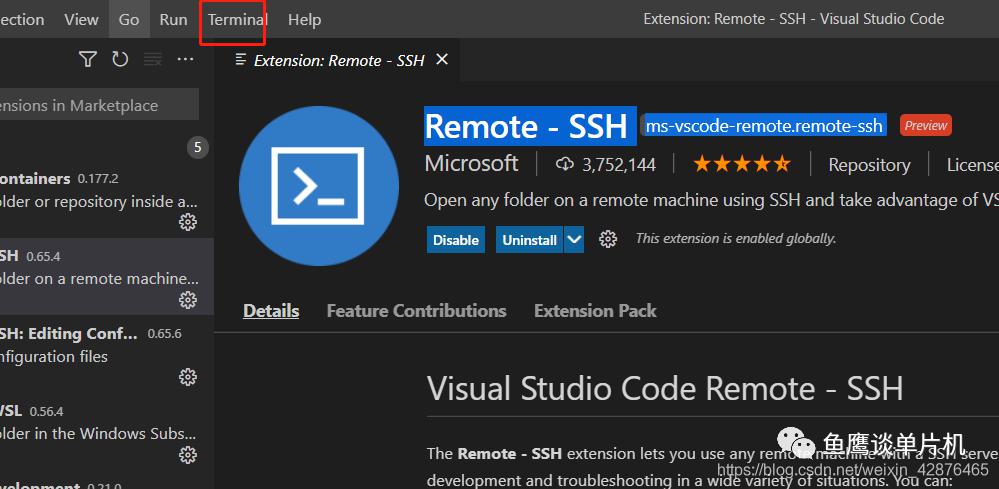This screenshot has height=489, width=999.
Task: Click the five-star rating
Action: tap(742, 164)
